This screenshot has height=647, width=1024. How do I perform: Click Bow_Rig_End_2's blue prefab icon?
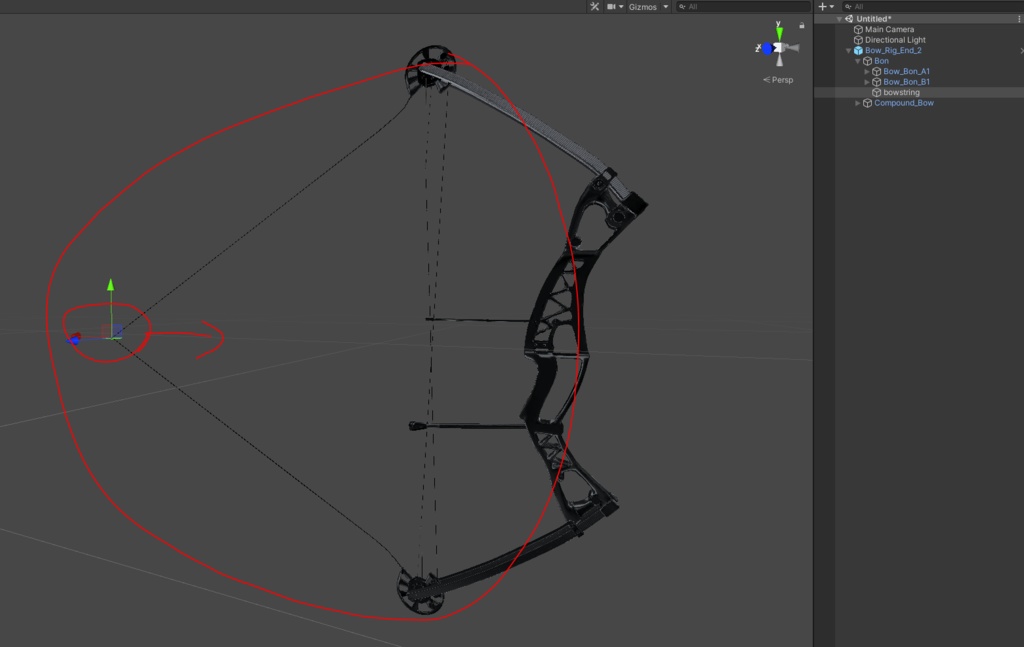(x=860, y=50)
